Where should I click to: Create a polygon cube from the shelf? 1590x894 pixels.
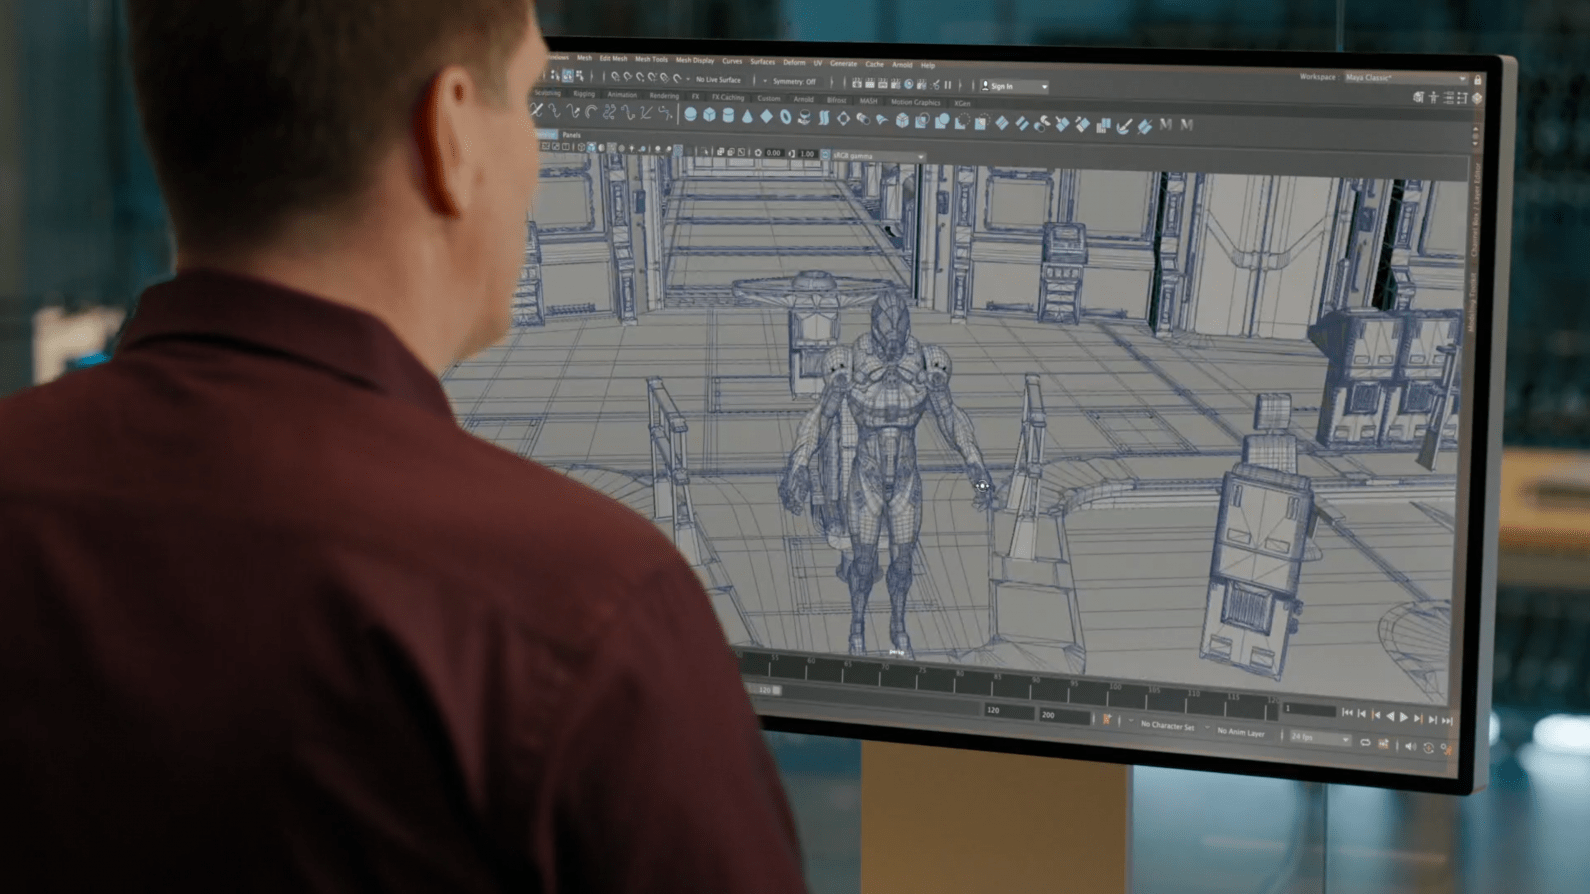[710, 116]
